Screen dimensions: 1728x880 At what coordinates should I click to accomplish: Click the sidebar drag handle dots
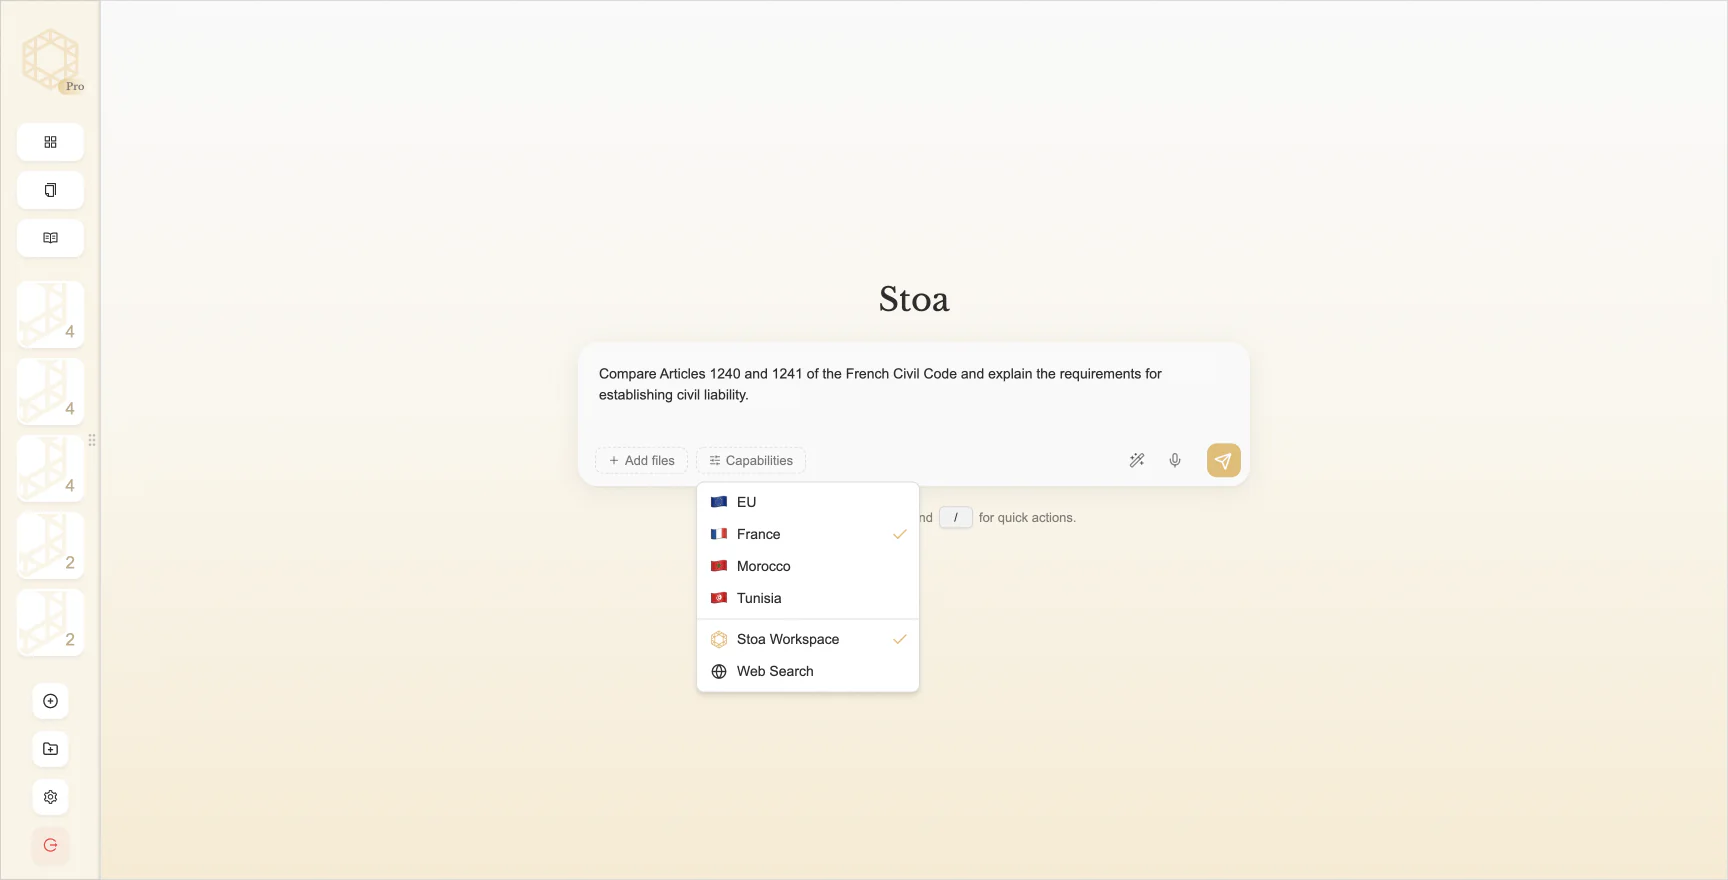tap(92, 440)
